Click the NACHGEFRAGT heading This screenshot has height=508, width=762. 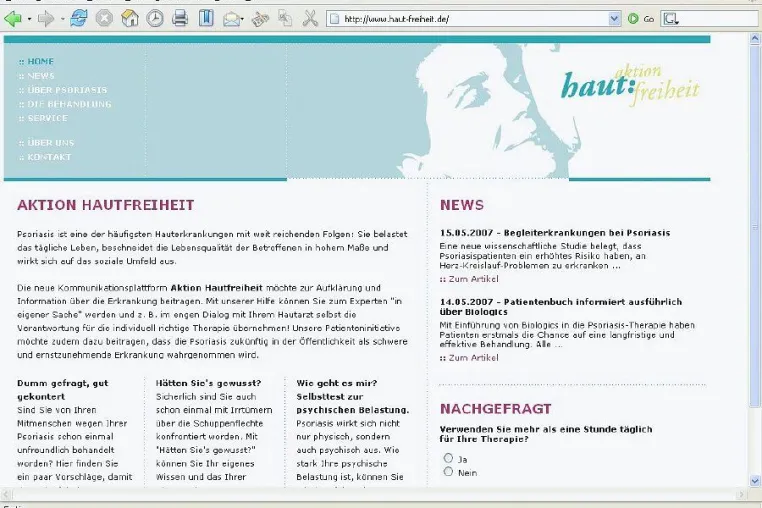[496, 409]
